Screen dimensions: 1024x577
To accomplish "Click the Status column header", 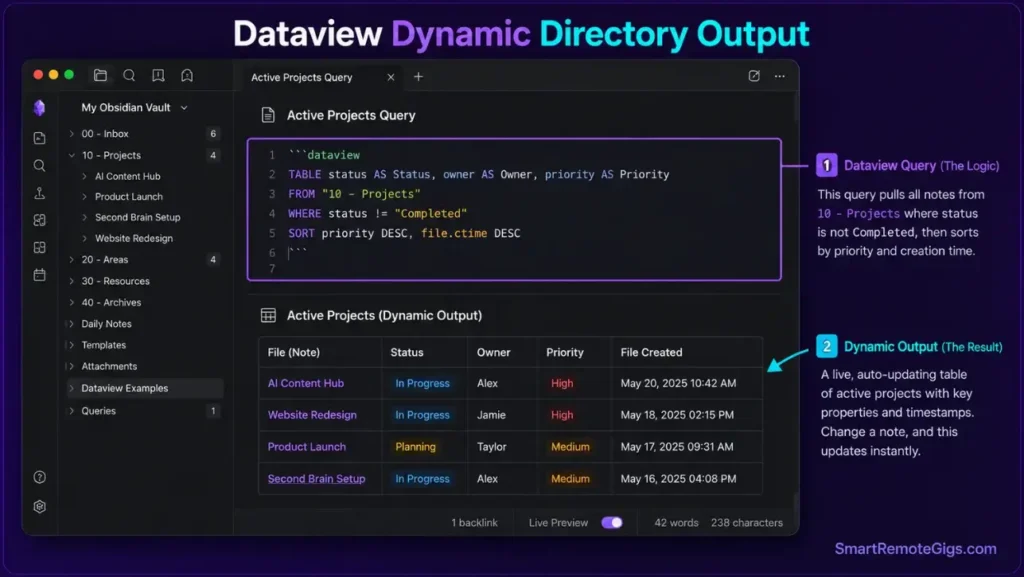I will pos(407,352).
